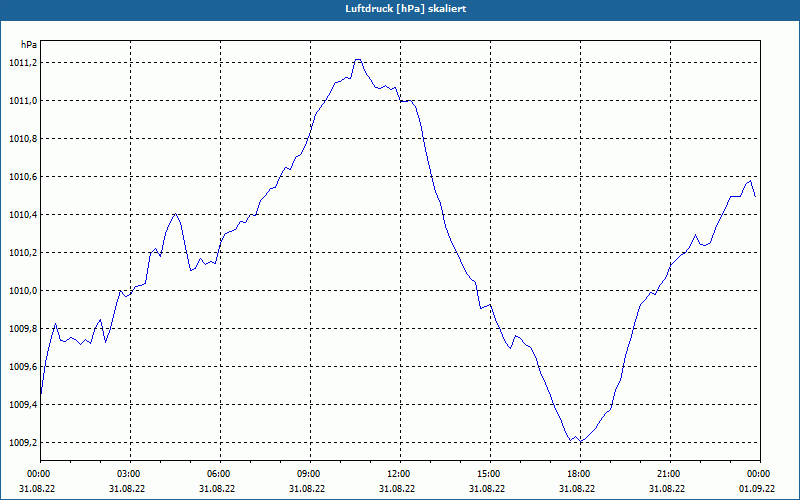Click the 03:00 time axis label
The width and height of the screenshot is (800, 500).
131,474
